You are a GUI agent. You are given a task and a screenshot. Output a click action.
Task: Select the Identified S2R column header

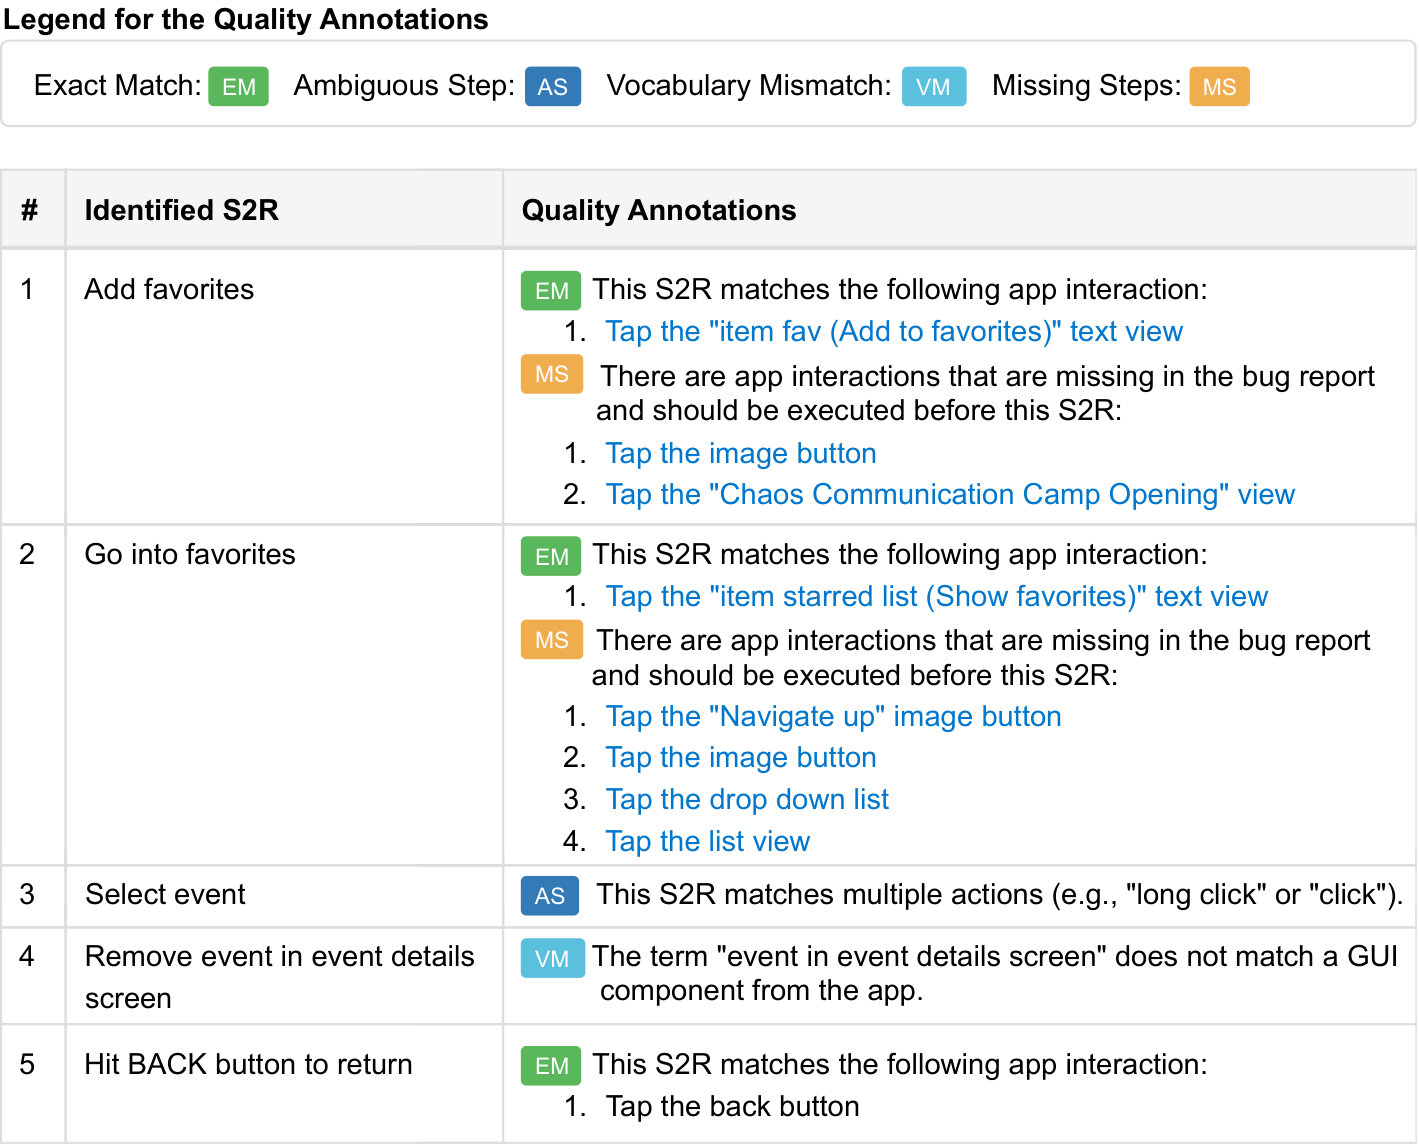tap(181, 210)
